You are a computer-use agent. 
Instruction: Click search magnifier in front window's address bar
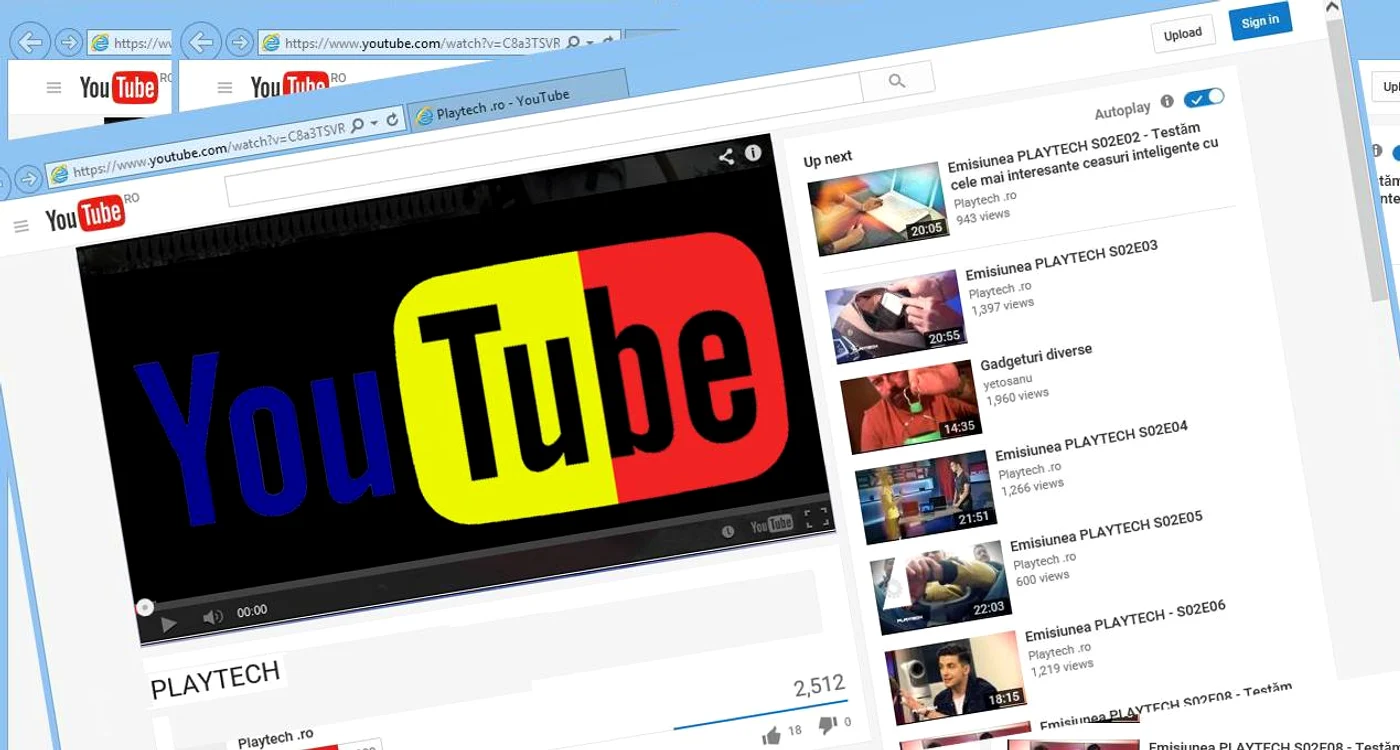click(x=357, y=126)
